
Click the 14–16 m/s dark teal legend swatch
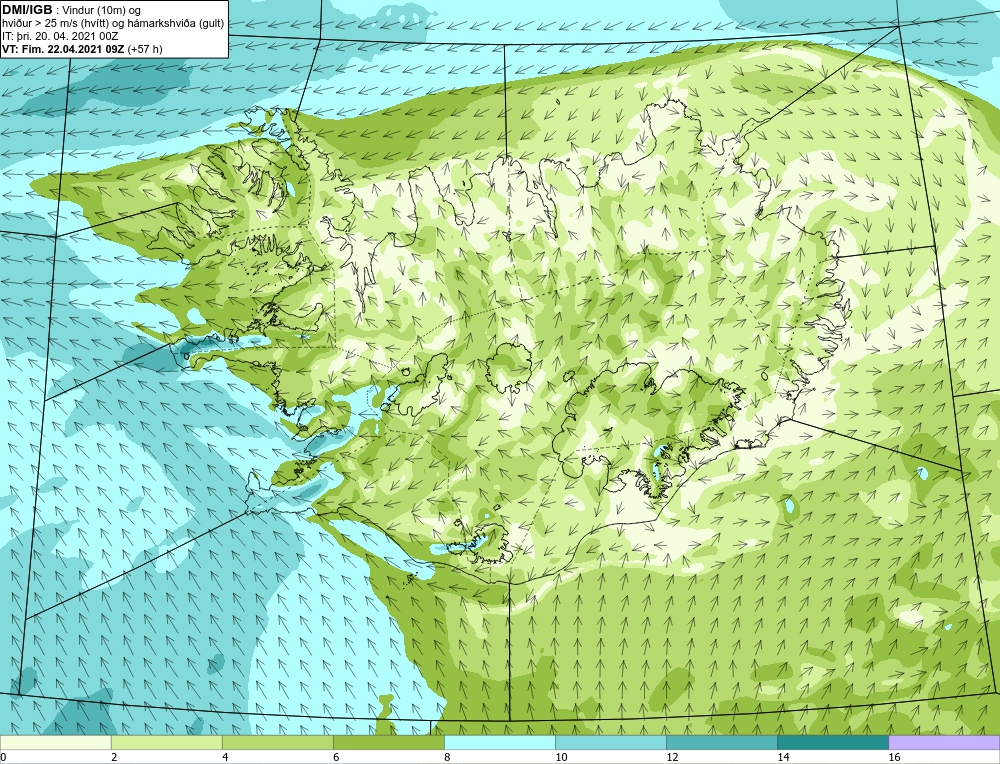(832, 743)
